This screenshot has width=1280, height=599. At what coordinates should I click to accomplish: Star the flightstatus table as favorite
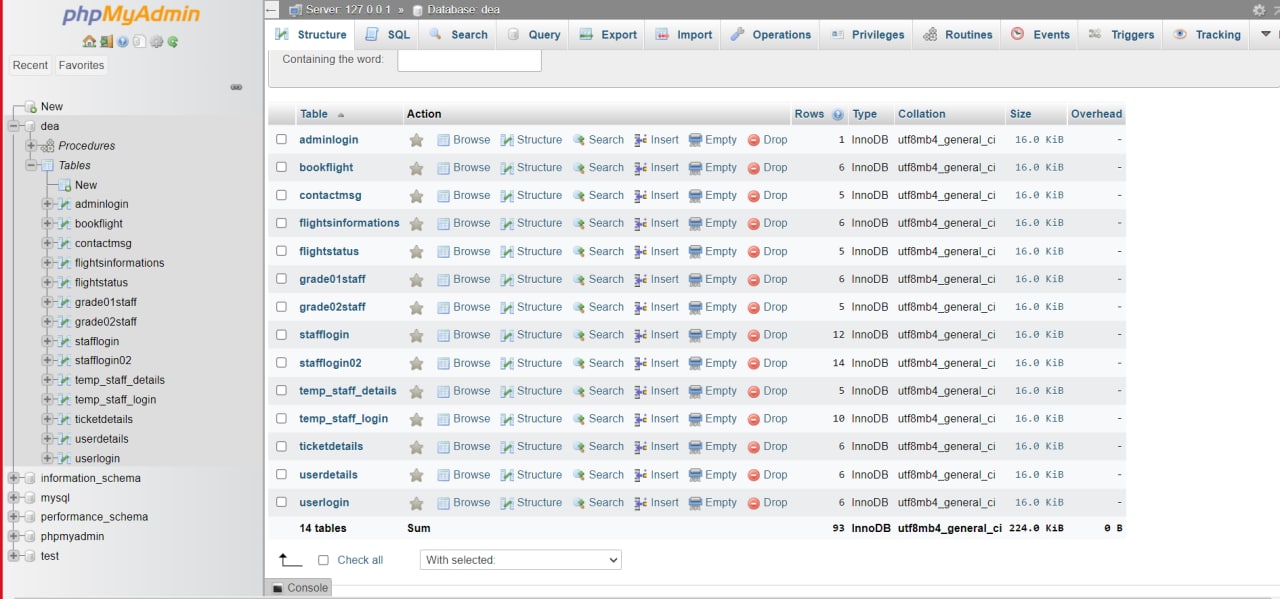pos(416,252)
